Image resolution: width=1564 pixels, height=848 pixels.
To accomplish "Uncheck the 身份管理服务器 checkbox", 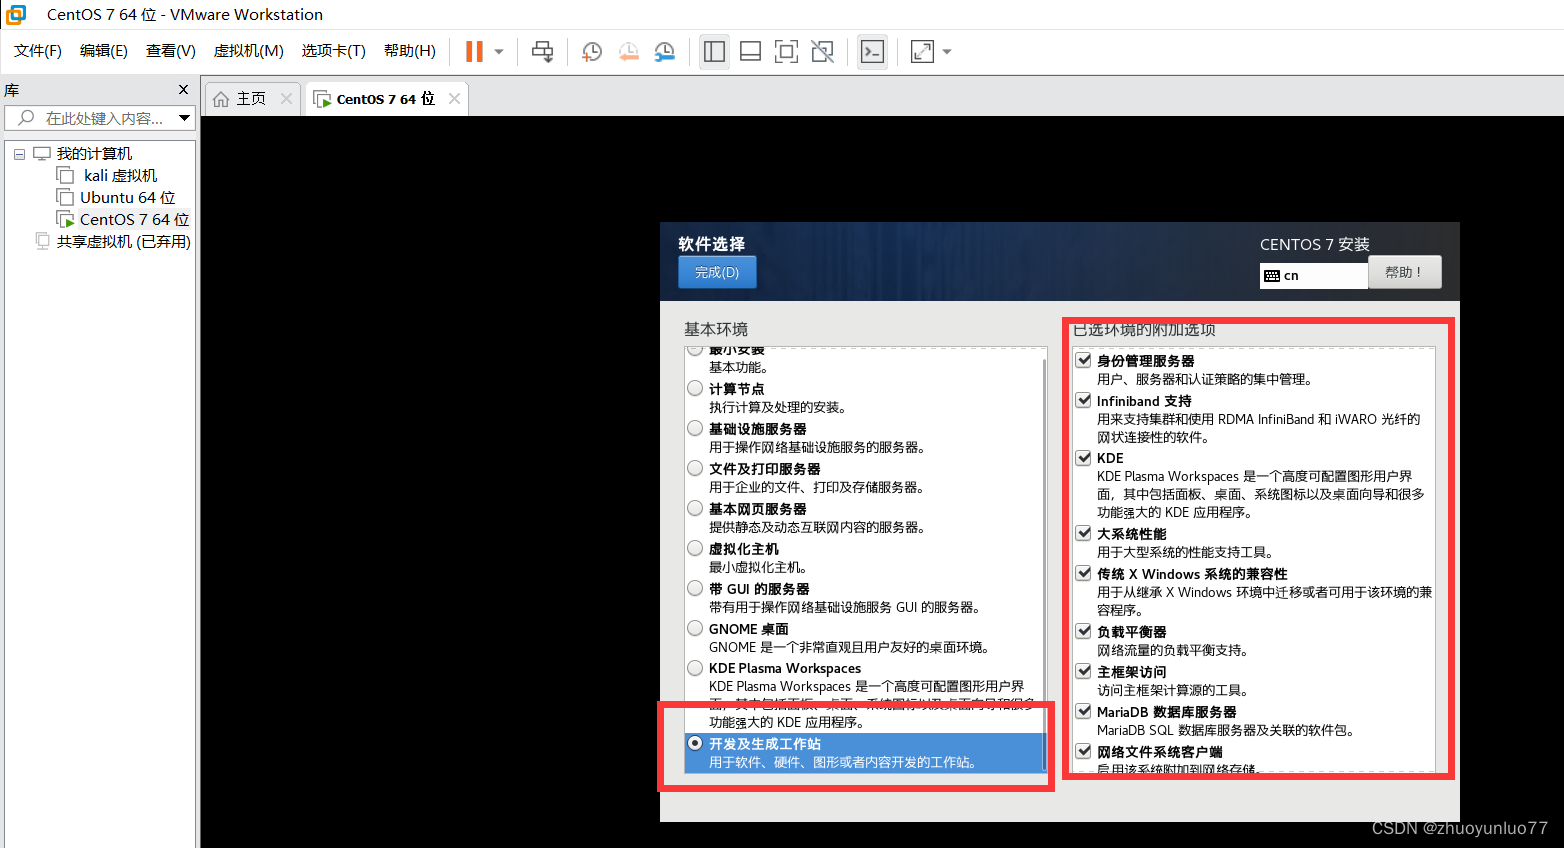I will [1083, 360].
